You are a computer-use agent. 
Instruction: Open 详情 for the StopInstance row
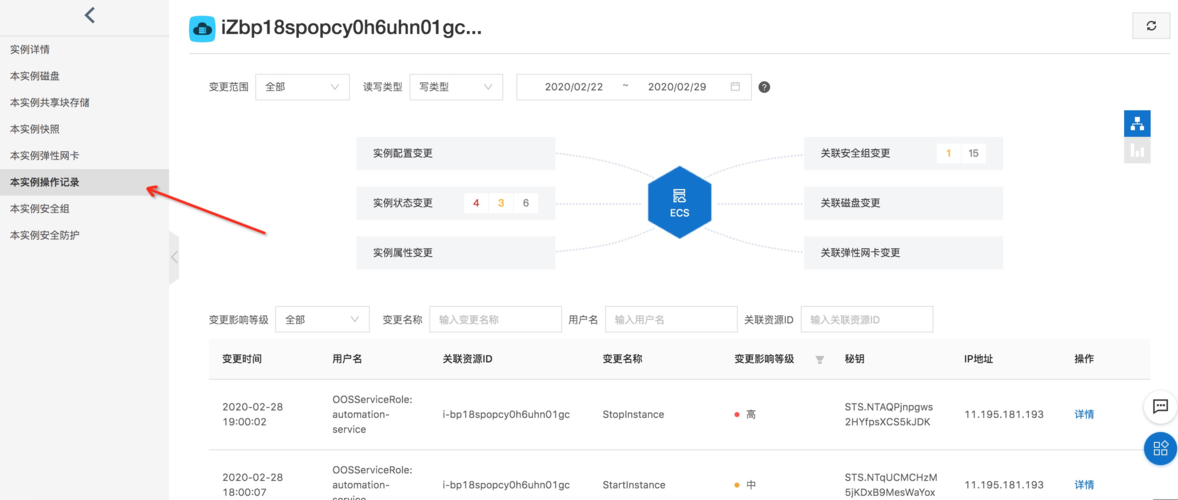[1084, 414]
